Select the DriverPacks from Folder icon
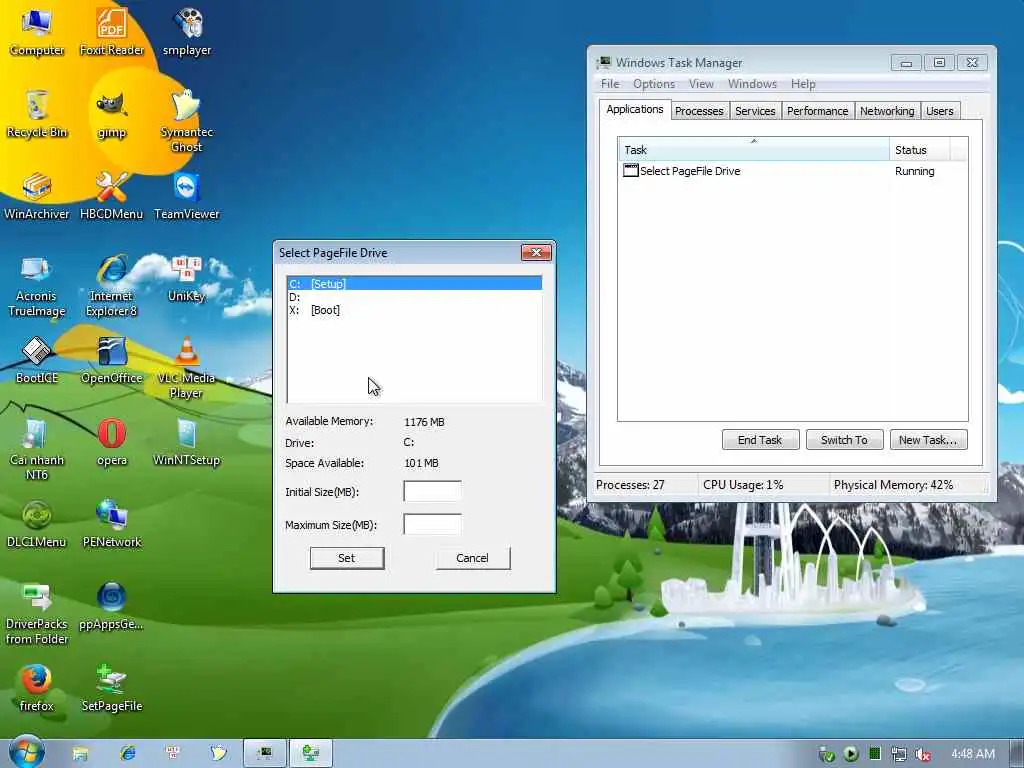 tap(37, 614)
